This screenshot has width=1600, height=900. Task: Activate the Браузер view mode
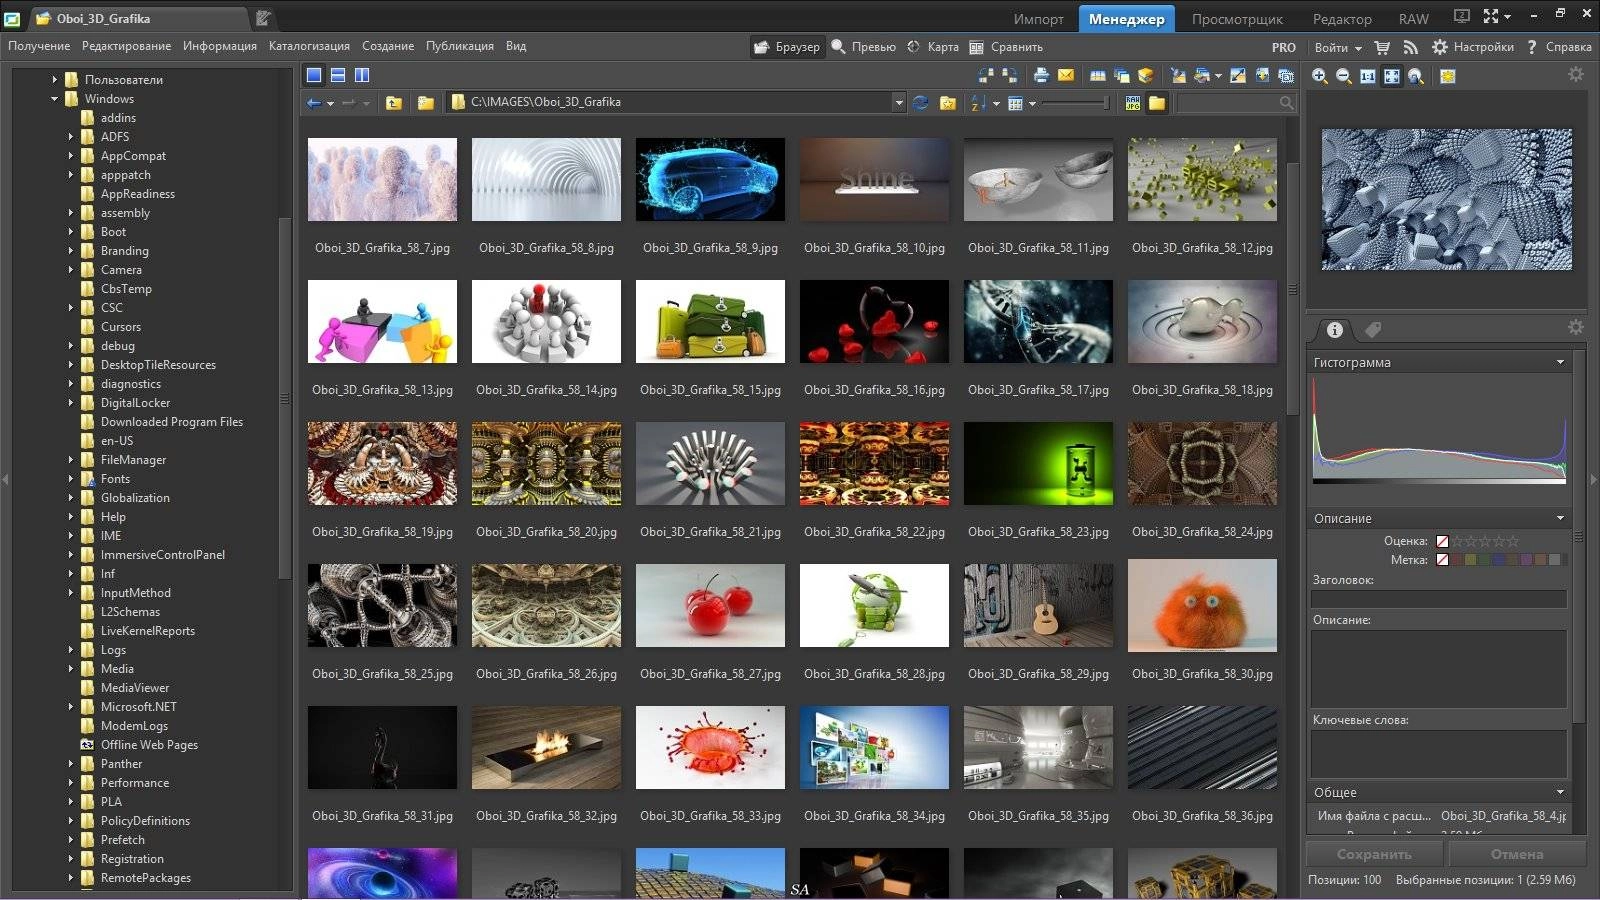click(787, 47)
